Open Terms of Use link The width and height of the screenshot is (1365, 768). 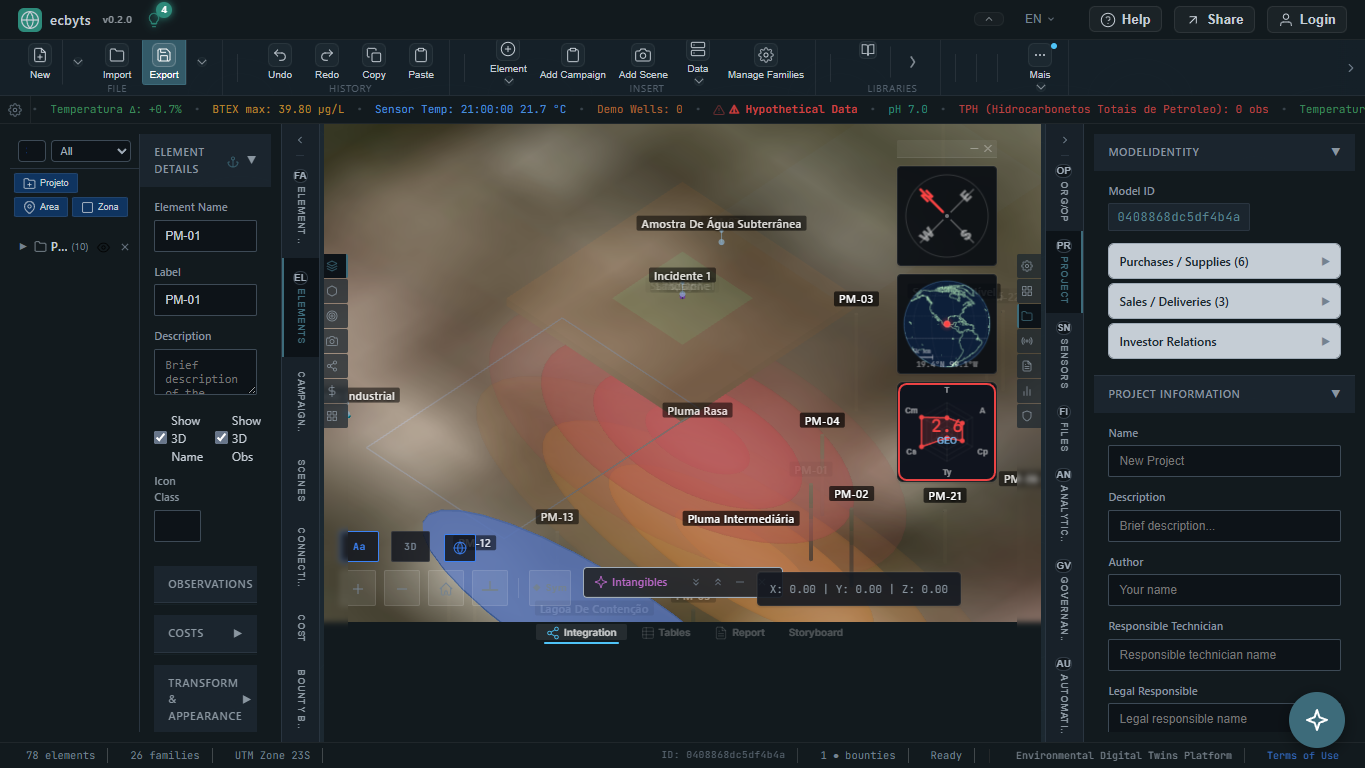[1302, 756]
